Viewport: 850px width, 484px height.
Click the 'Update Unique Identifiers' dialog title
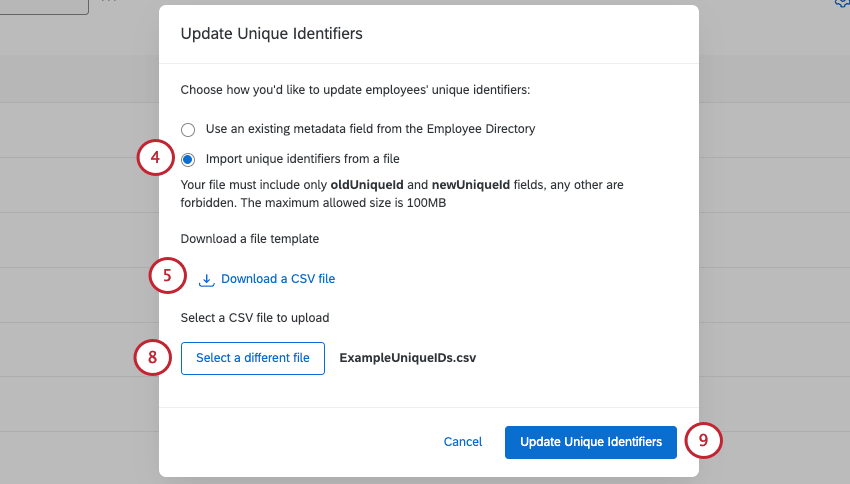pyautogui.click(x=271, y=34)
